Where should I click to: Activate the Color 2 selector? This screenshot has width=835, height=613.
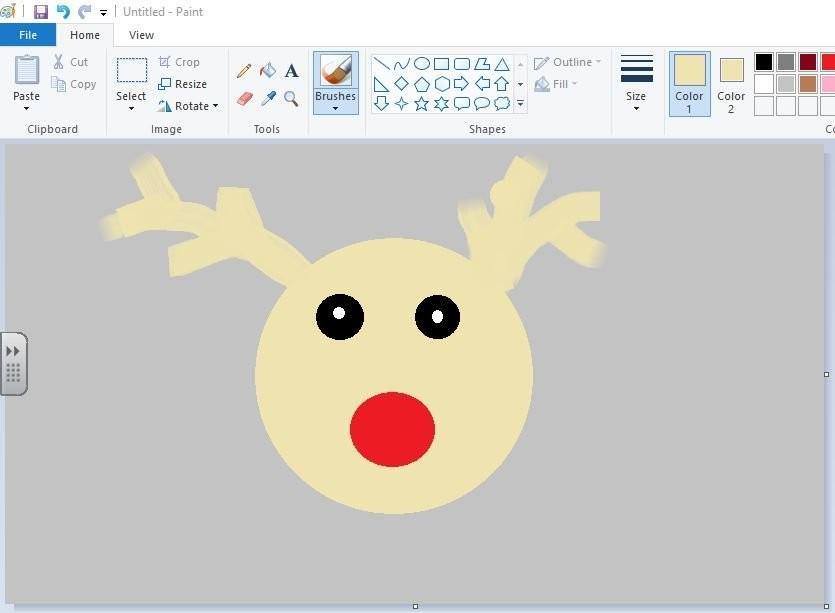pyautogui.click(x=731, y=82)
